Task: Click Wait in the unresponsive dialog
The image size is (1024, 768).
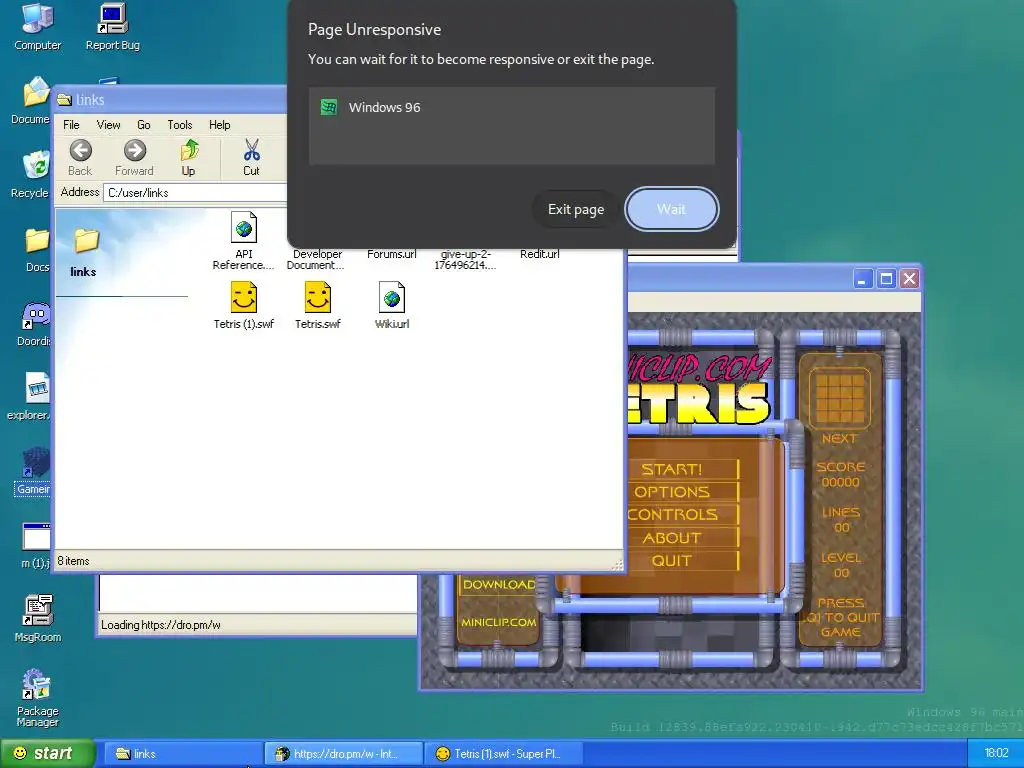Action: pos(671,210)
